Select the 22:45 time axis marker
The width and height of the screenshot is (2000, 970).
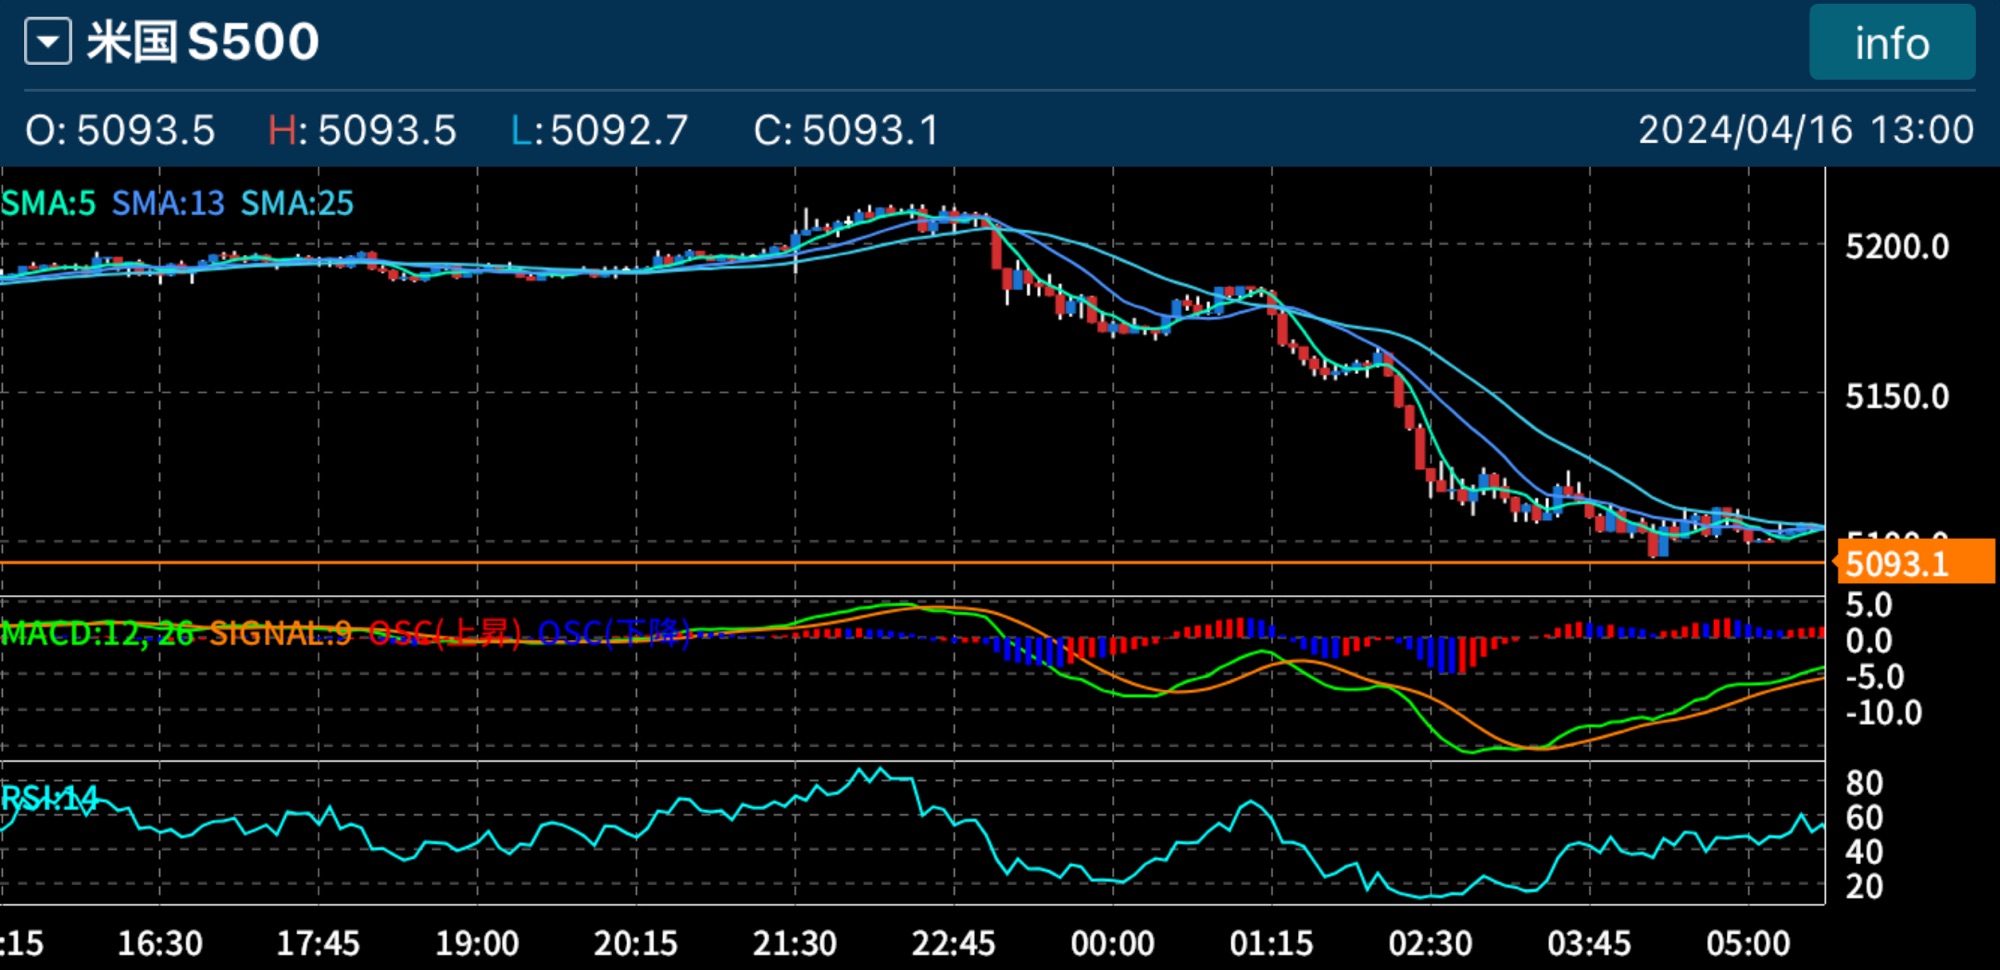coord(953,943)
